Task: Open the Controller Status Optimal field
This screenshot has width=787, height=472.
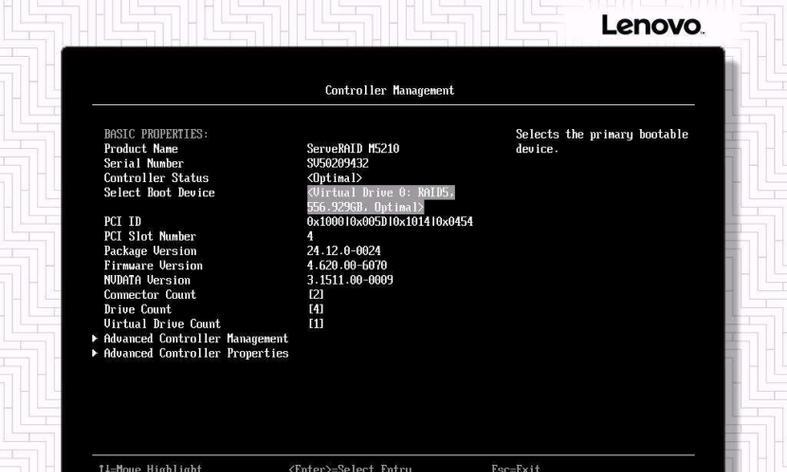Action: click(334, 178)
